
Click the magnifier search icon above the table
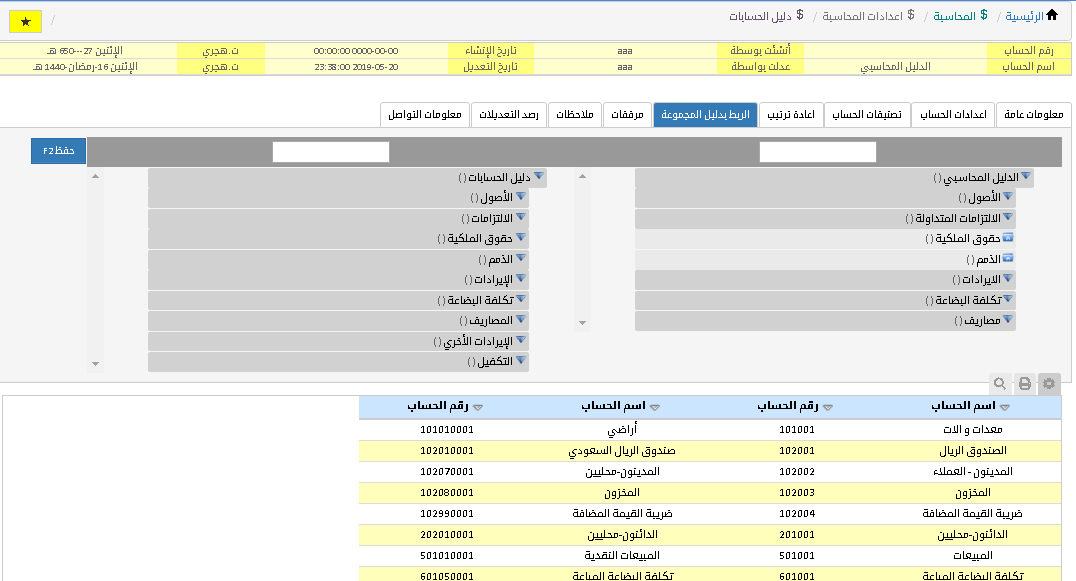click(x=999, y=383)
